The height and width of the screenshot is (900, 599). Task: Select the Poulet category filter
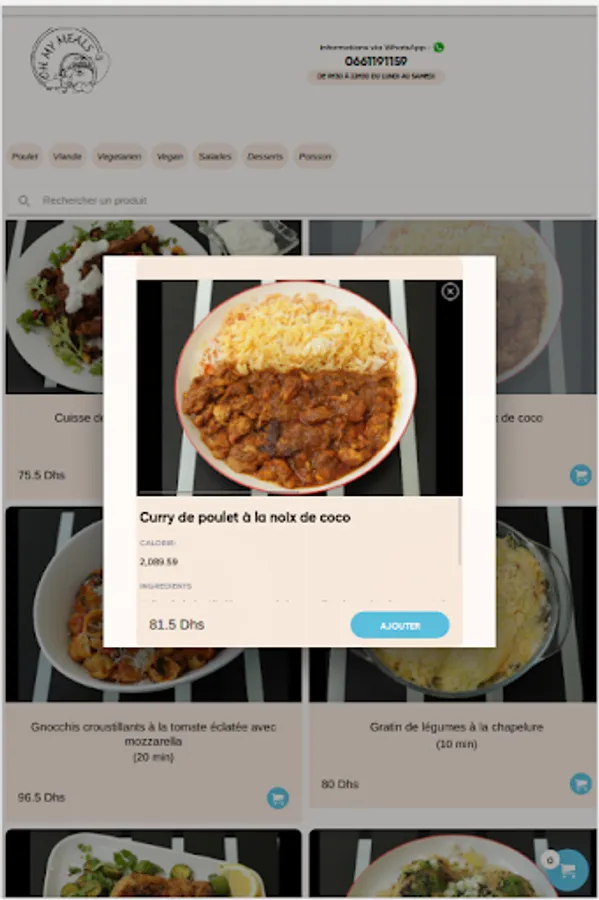25,156
